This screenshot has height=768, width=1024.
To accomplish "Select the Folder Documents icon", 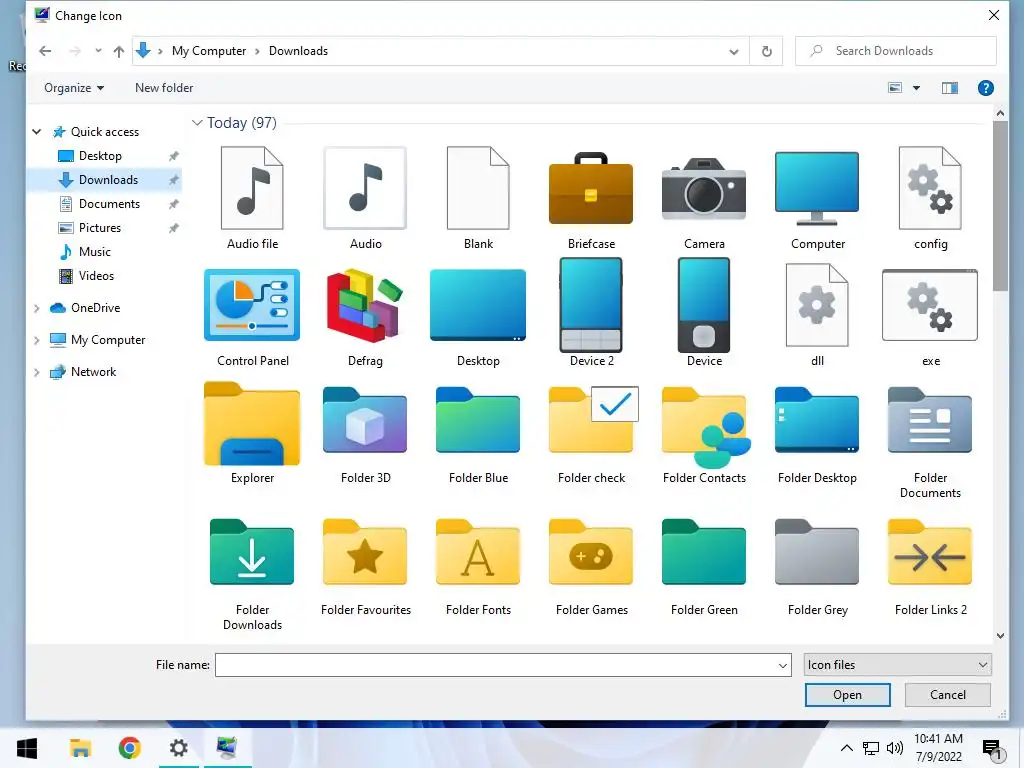I will pos(930,421).
